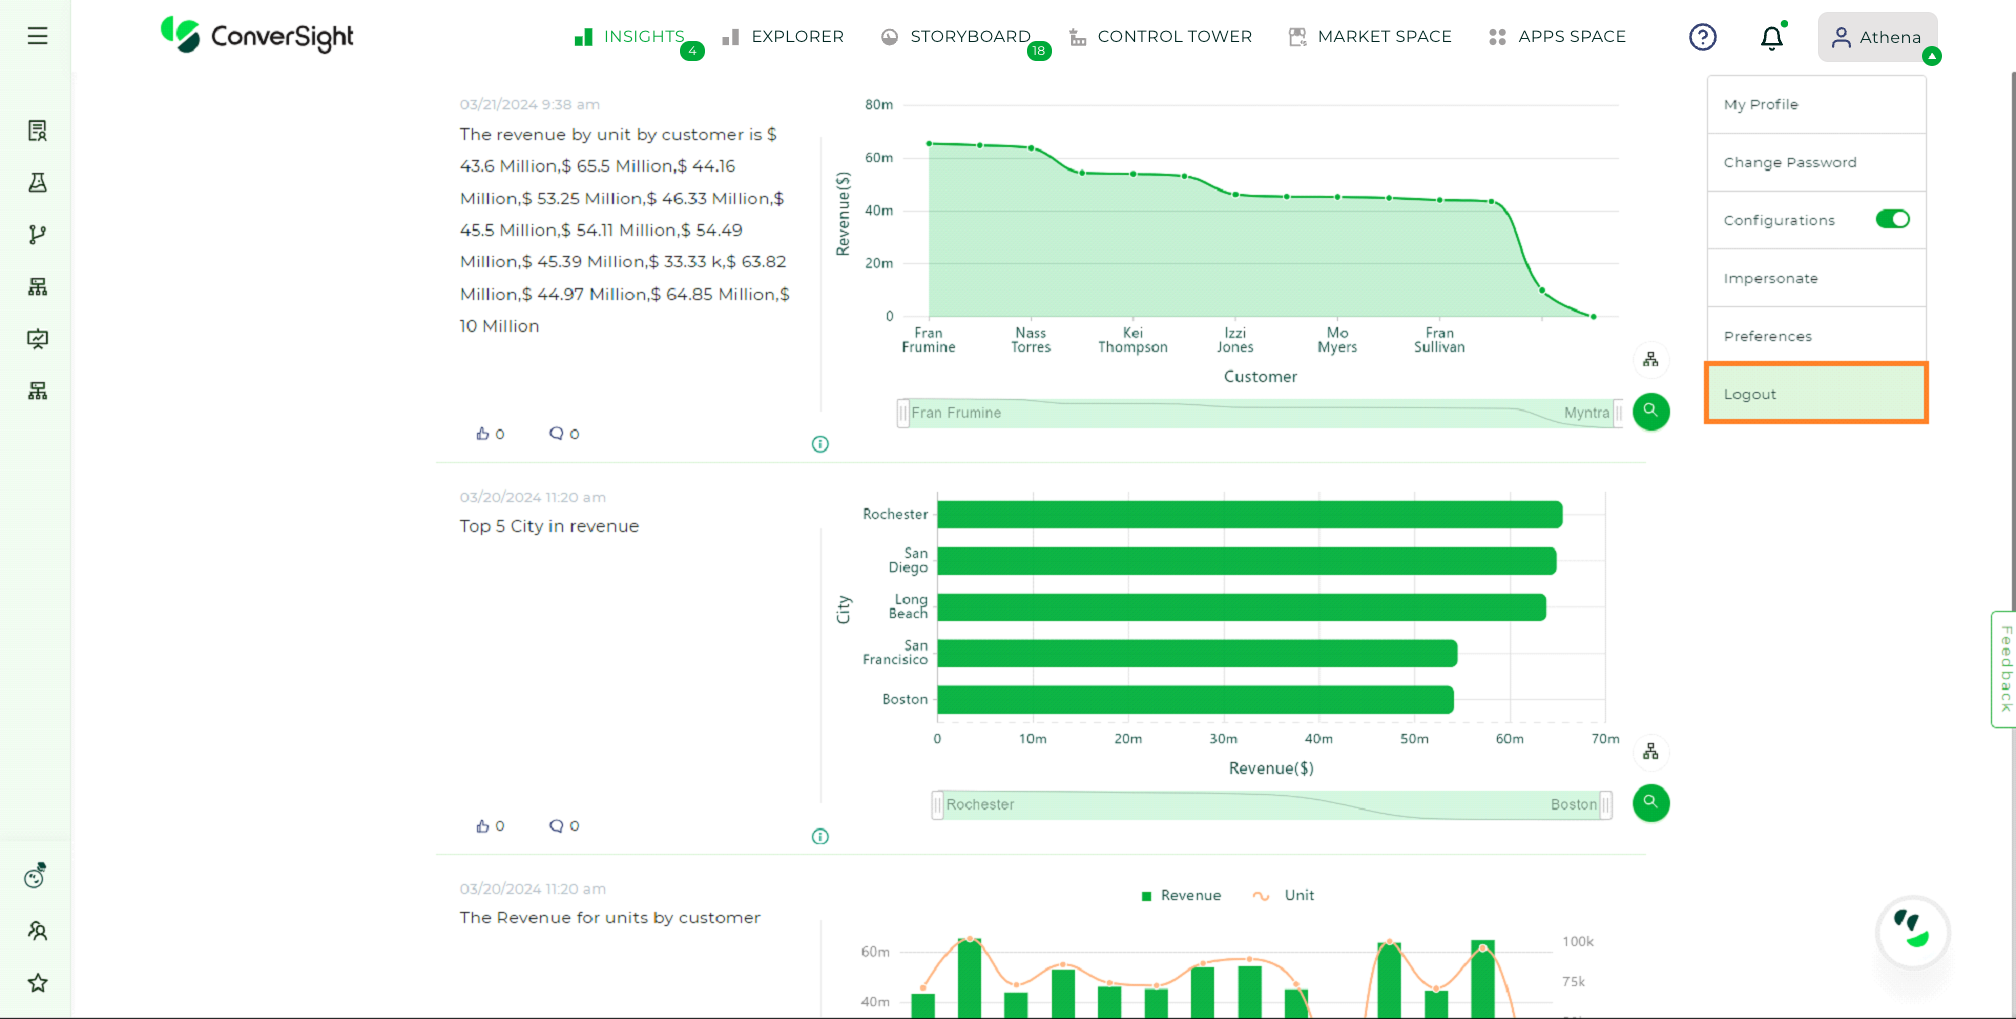Click the Rochester revenue bar
This screenshot has height=1019, width=2016.
coord(1249,514)
